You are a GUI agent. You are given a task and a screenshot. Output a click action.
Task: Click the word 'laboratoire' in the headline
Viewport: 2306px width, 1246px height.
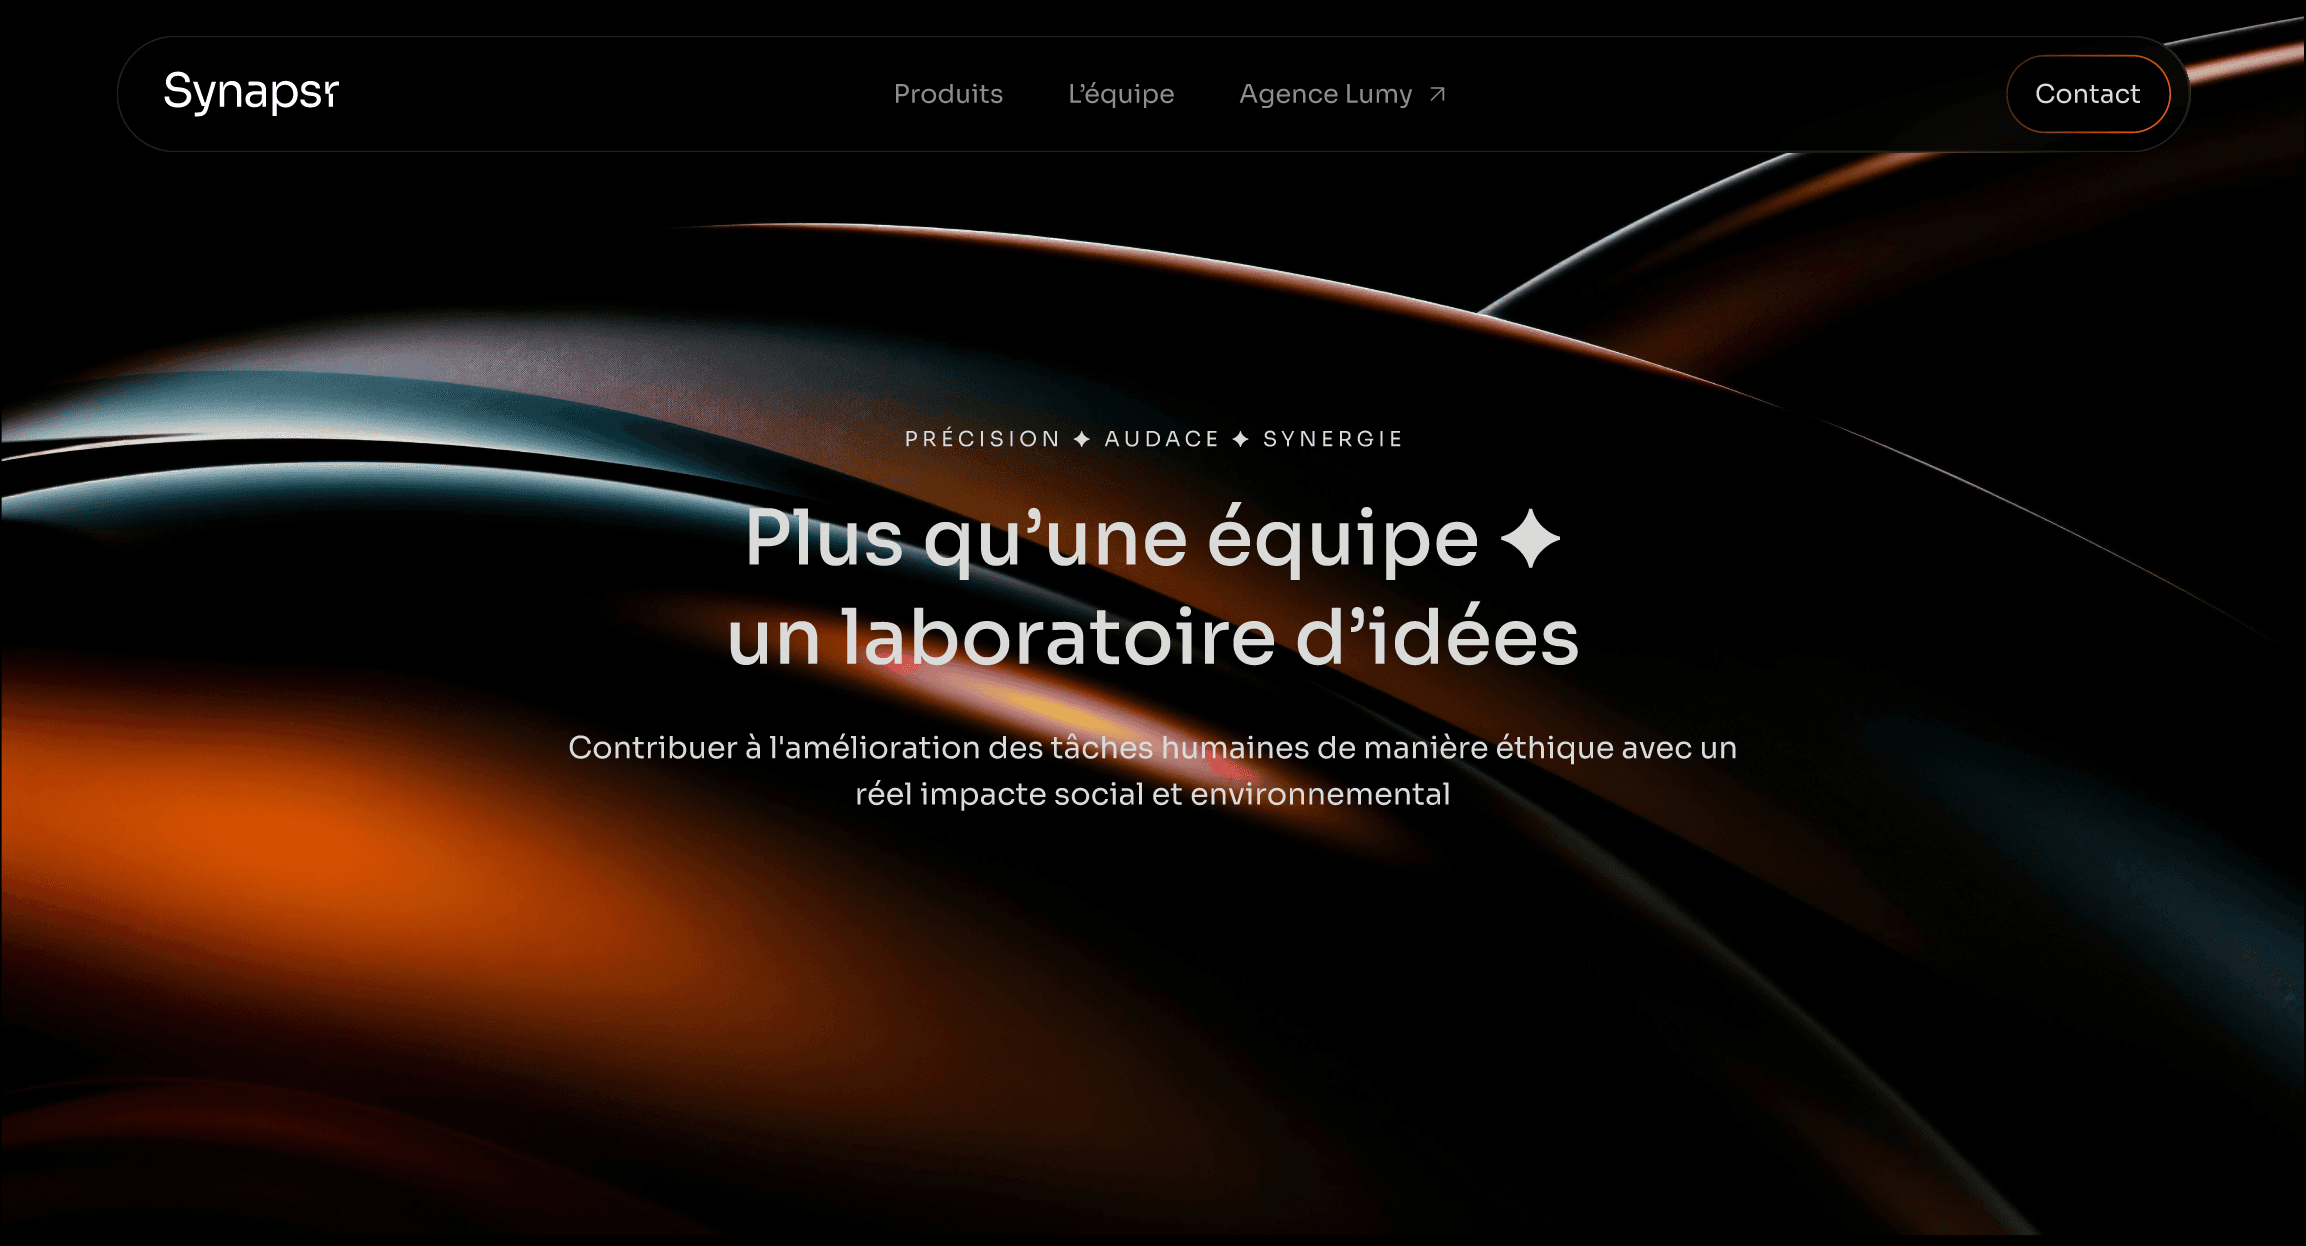coord(1058,638)
